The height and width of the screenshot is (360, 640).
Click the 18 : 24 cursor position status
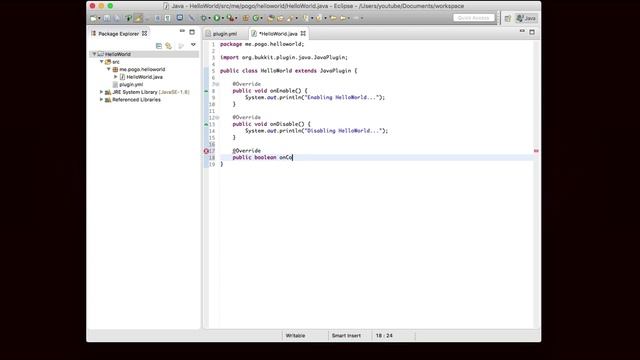point(384,336)
